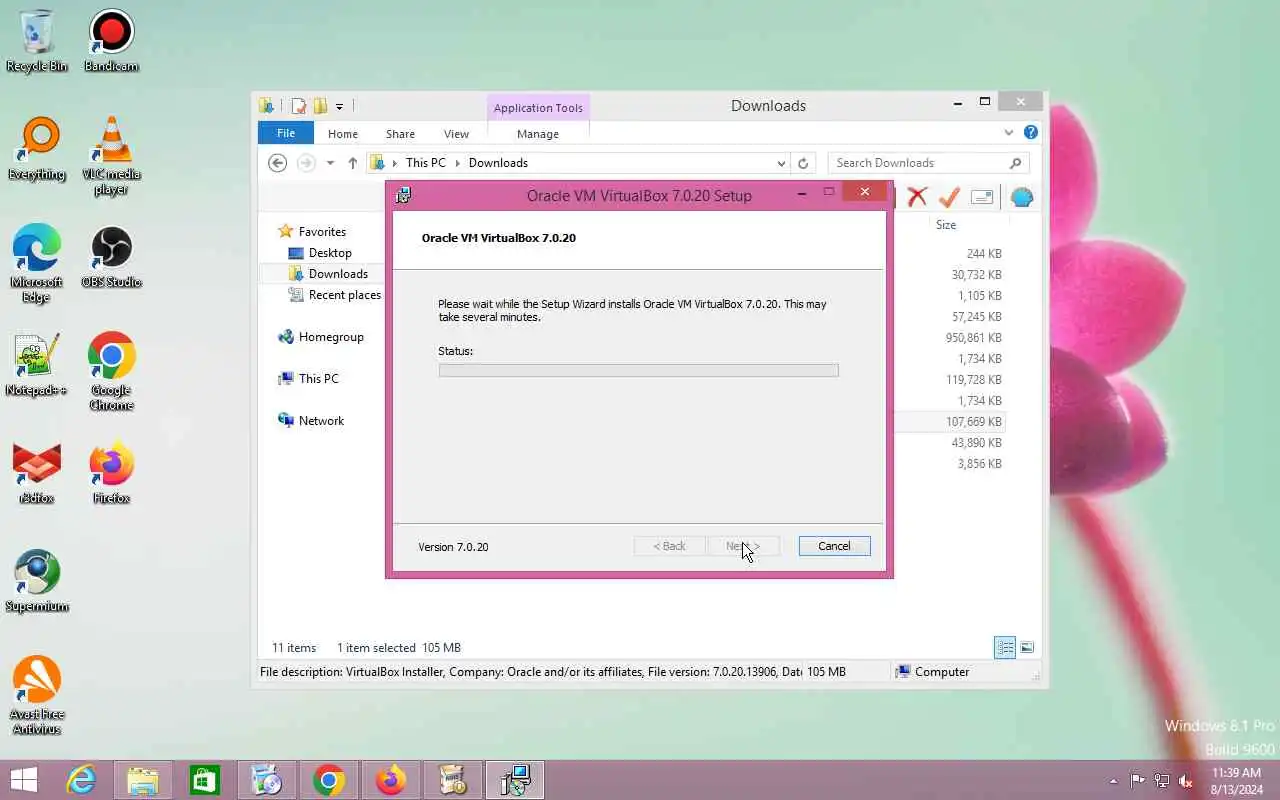Select Homegroup in the navigation pane
The width and height of the screenshot is (1280, 800).
click(x=331, y=337)
